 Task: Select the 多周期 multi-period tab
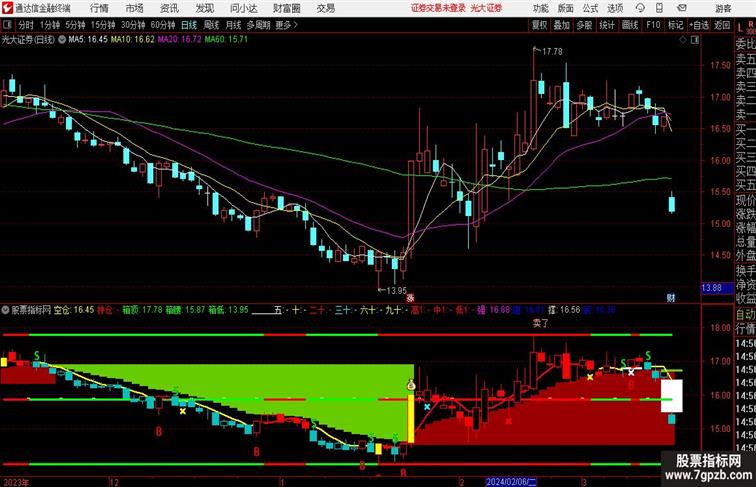(x=258, y=25)
